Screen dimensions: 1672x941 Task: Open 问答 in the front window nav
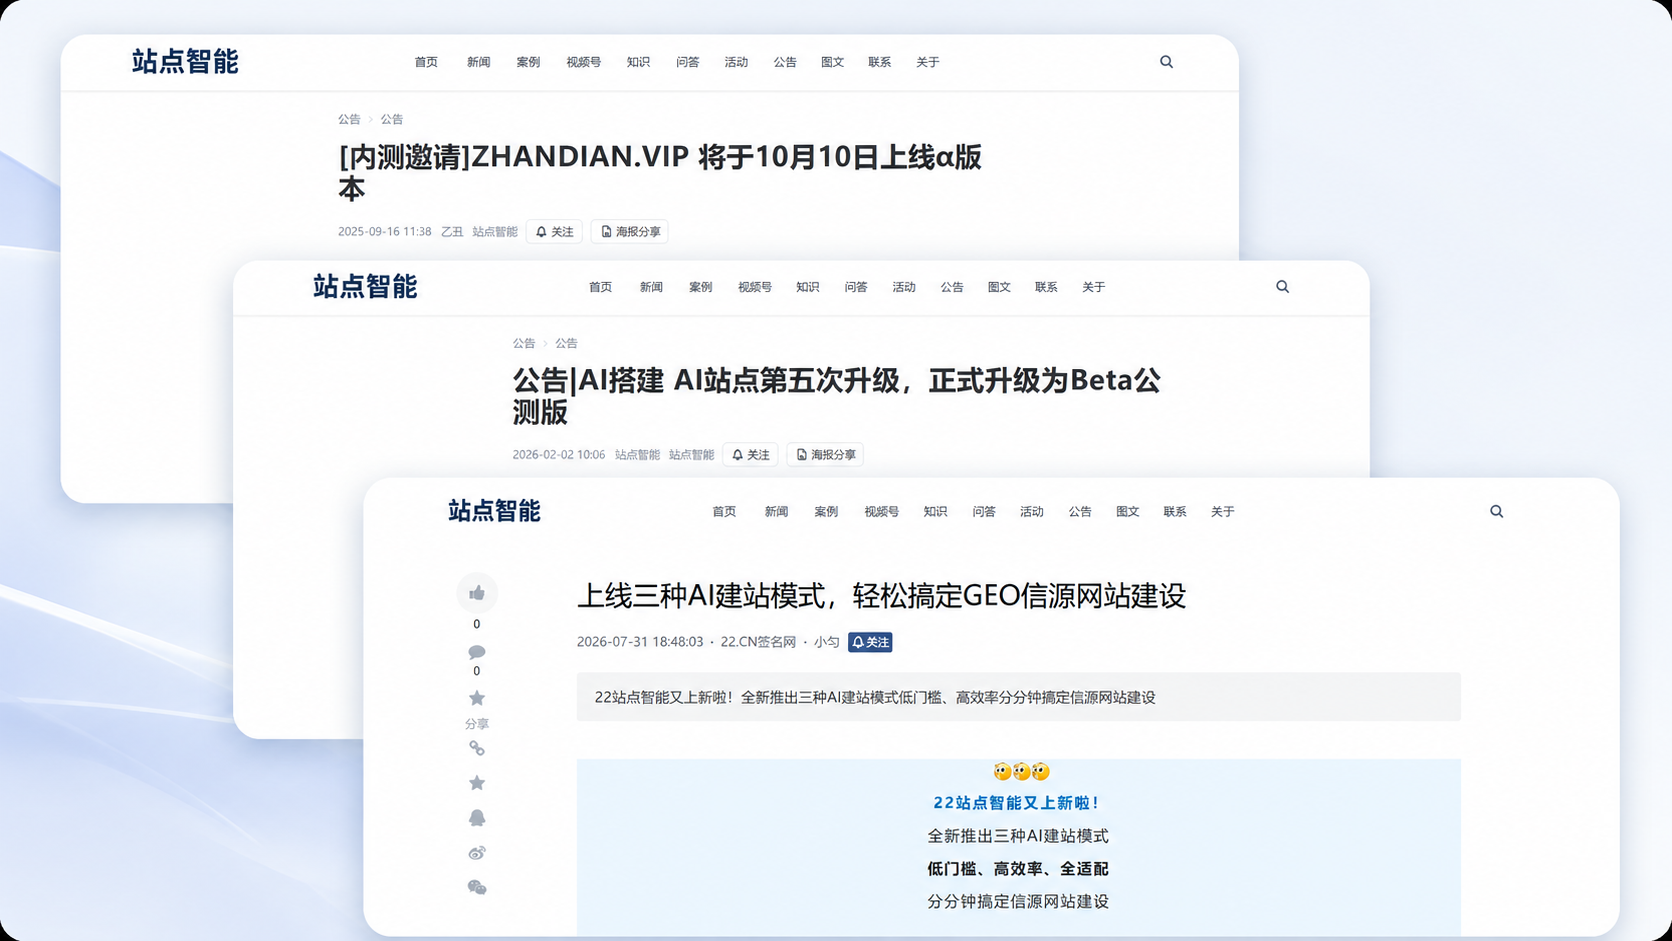pos(984,512)
